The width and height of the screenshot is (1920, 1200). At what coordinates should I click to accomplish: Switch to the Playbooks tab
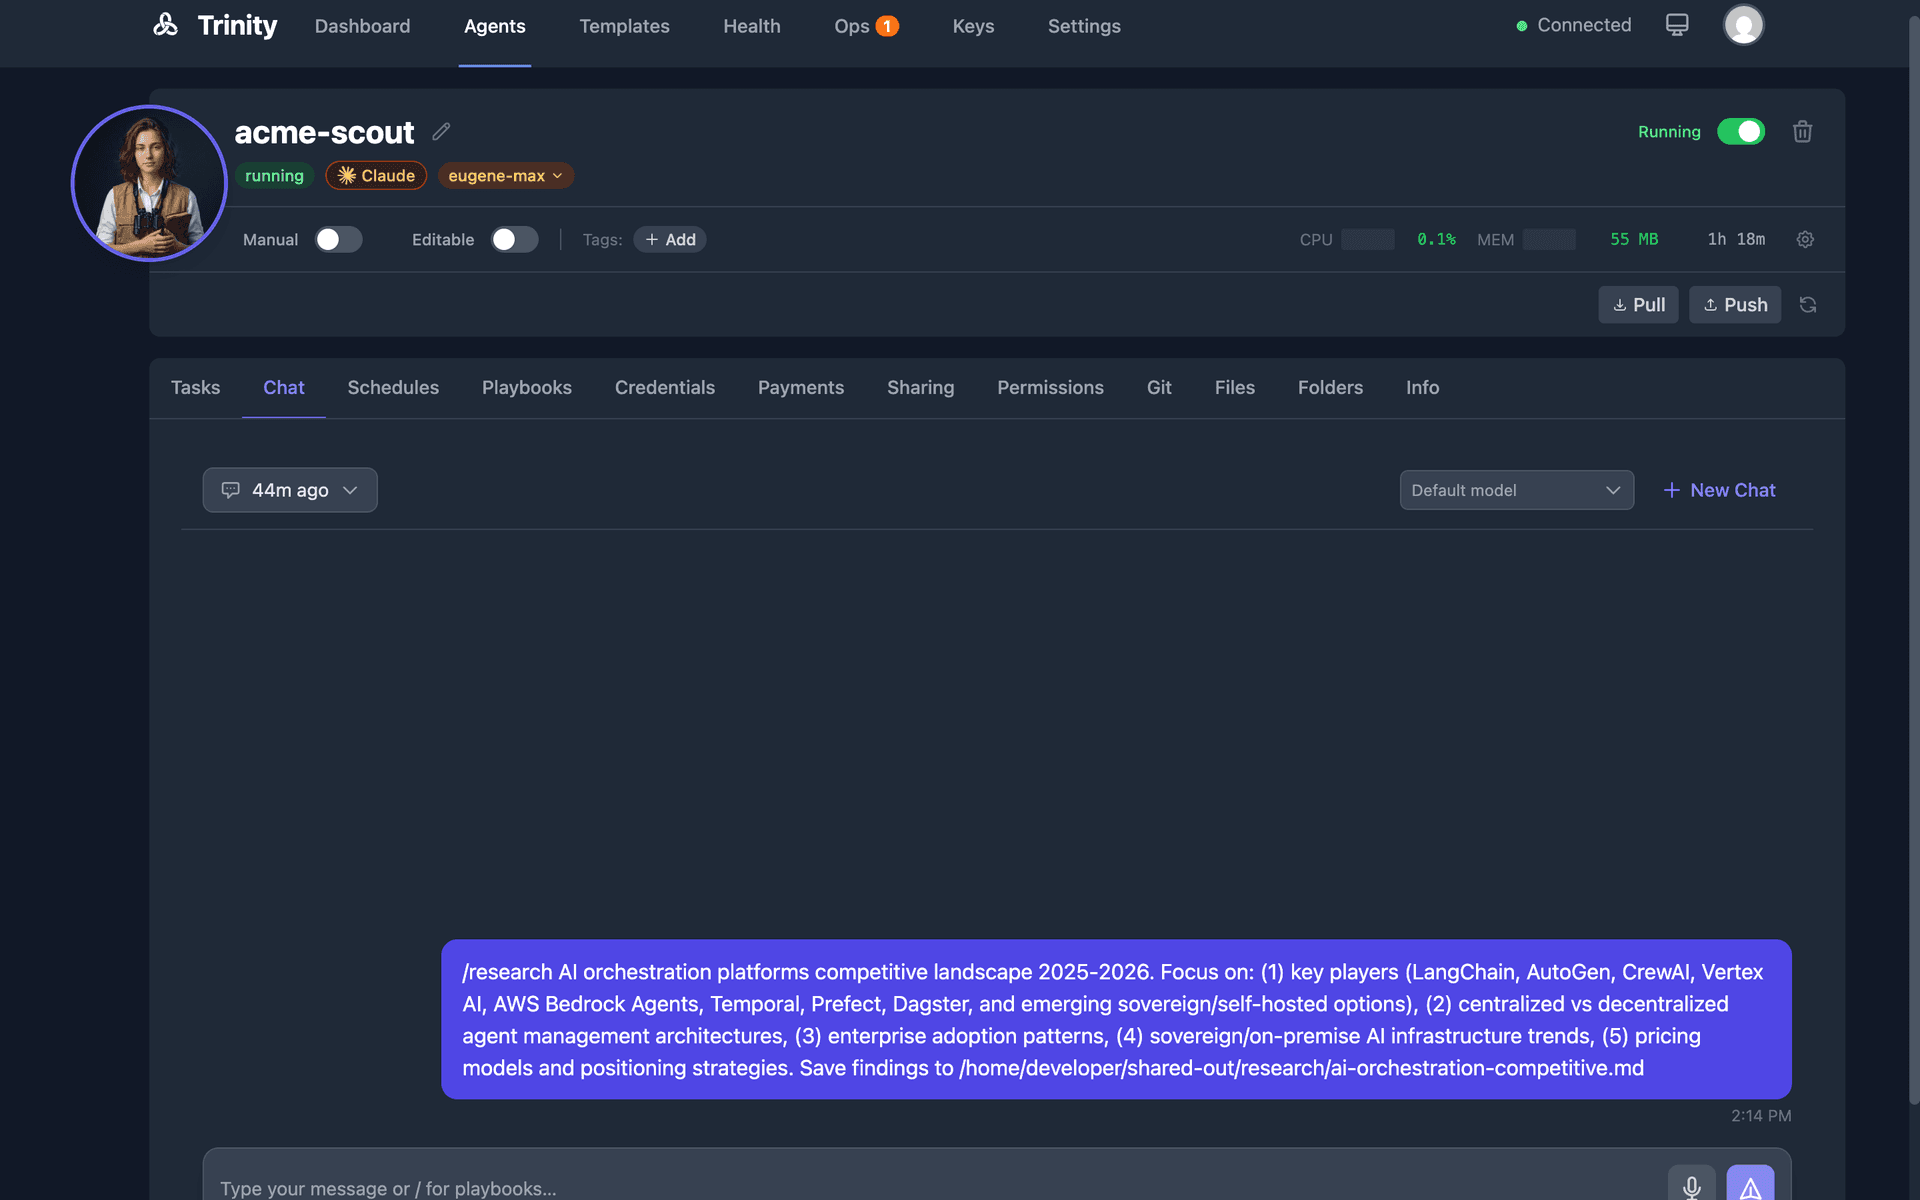[526, 387]
